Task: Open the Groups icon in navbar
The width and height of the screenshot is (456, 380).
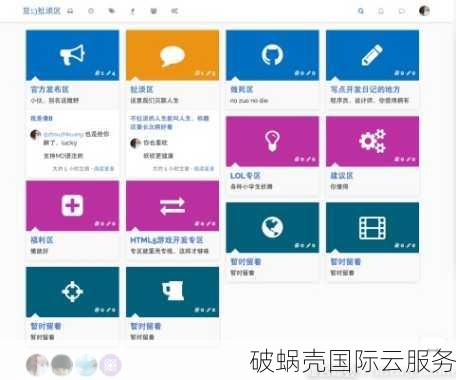Action: [174, 11]
